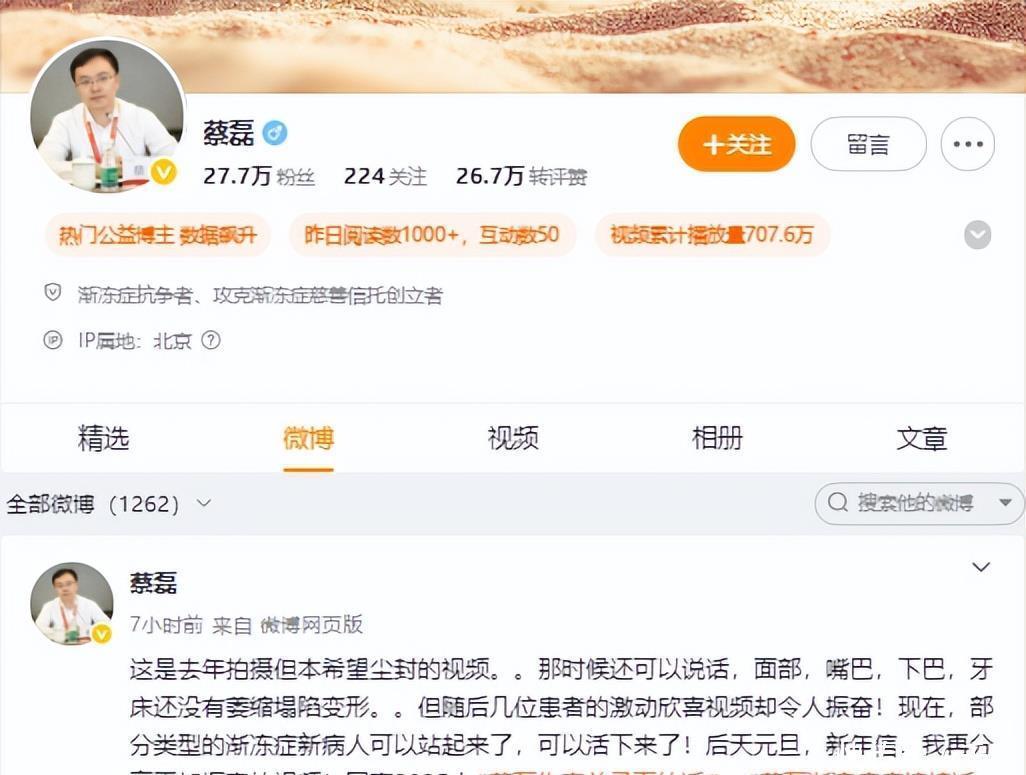The height and width of the screenshot is (775, 1026).
Task: Click the blue male gender icon beside 蔡磊
Action: point(275,133)
